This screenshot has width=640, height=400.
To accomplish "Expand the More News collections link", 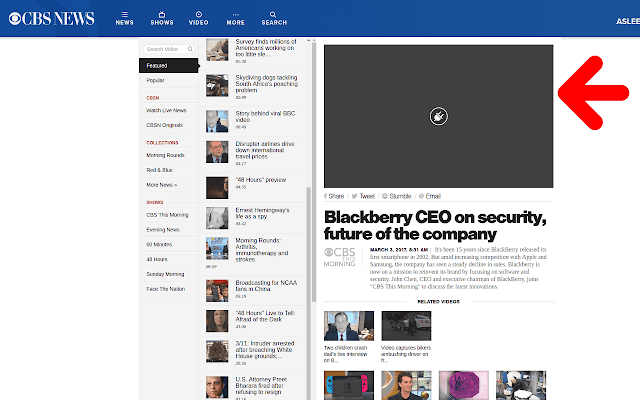I will pos(161,184).
